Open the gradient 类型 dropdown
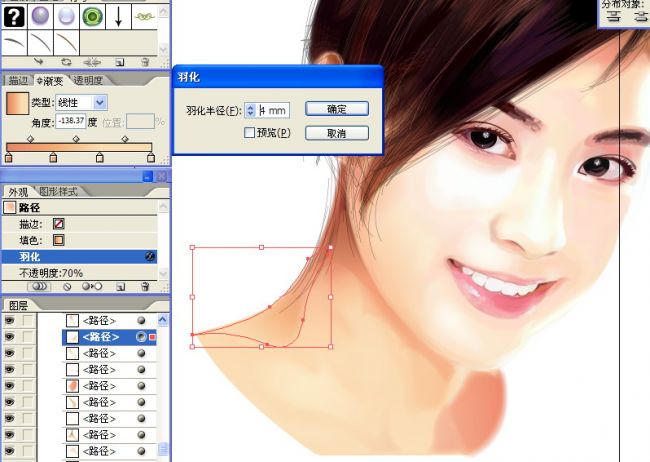The height and width of the screenshot is (462, 650). tap(100, 102)
